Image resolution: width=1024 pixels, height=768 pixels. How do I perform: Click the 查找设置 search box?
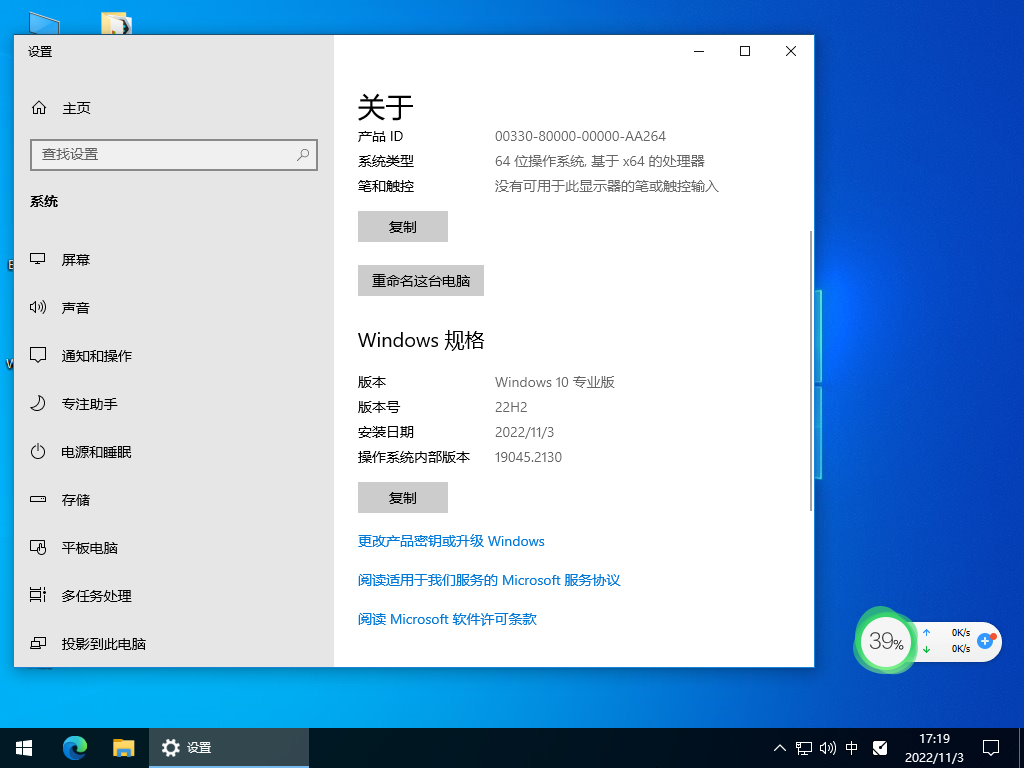[173, 155]
